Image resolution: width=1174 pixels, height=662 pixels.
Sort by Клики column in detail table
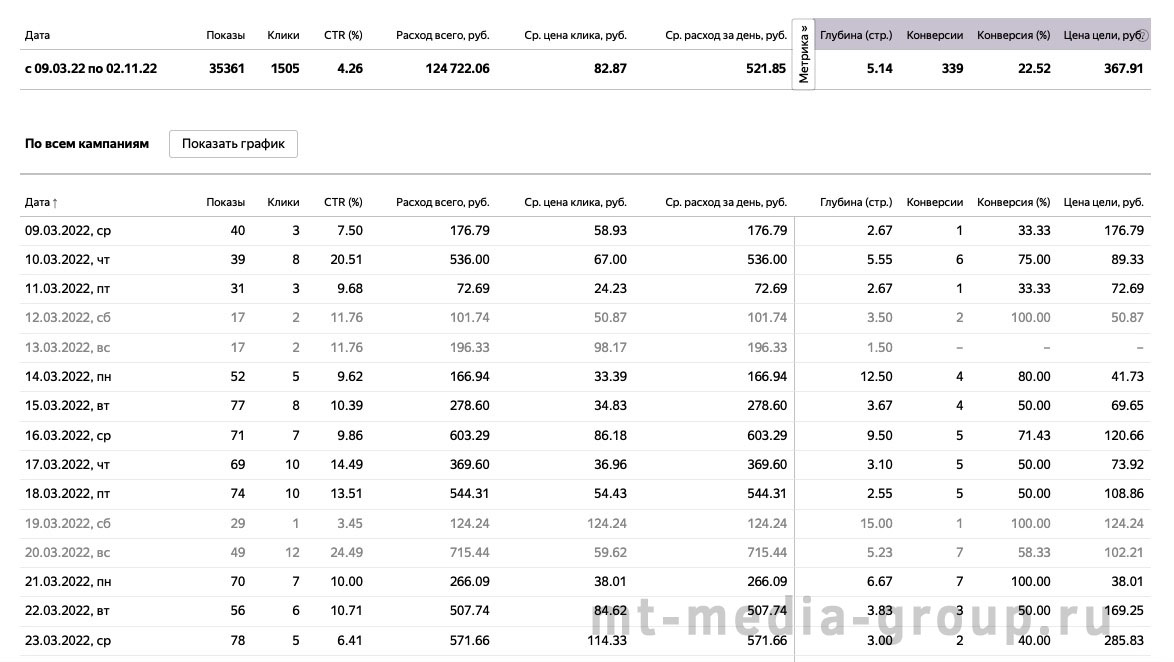point(283,202)
